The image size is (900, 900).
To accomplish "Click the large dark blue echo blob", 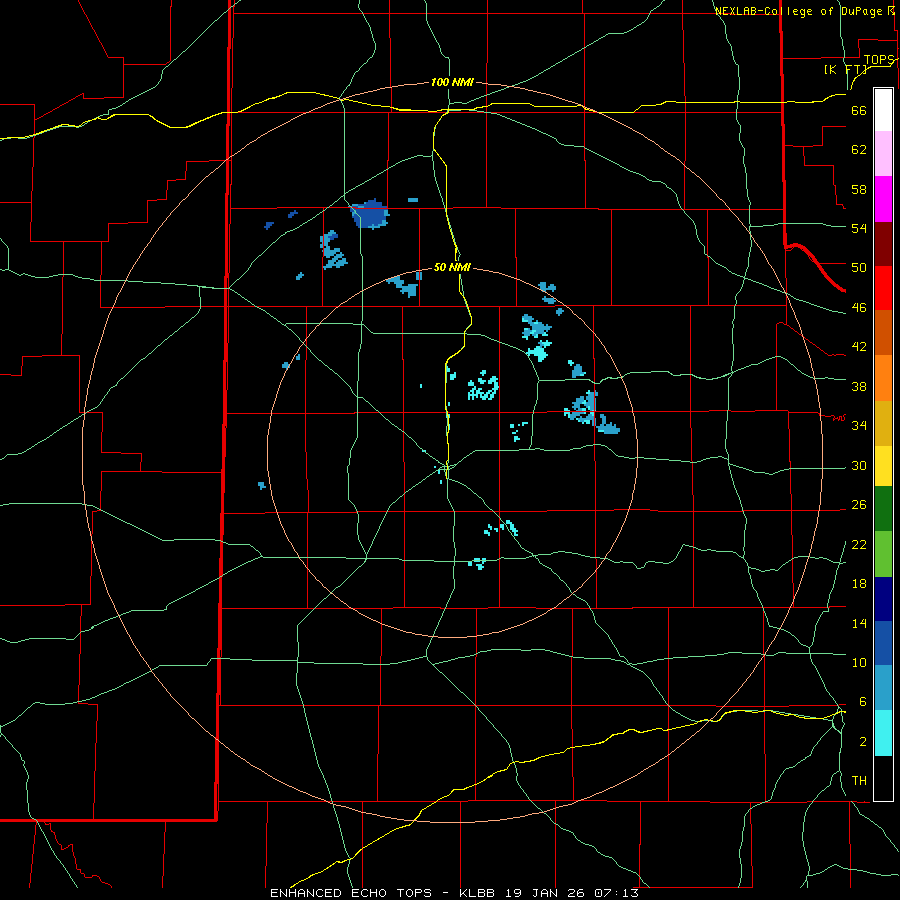I will (x=370, y=214).
